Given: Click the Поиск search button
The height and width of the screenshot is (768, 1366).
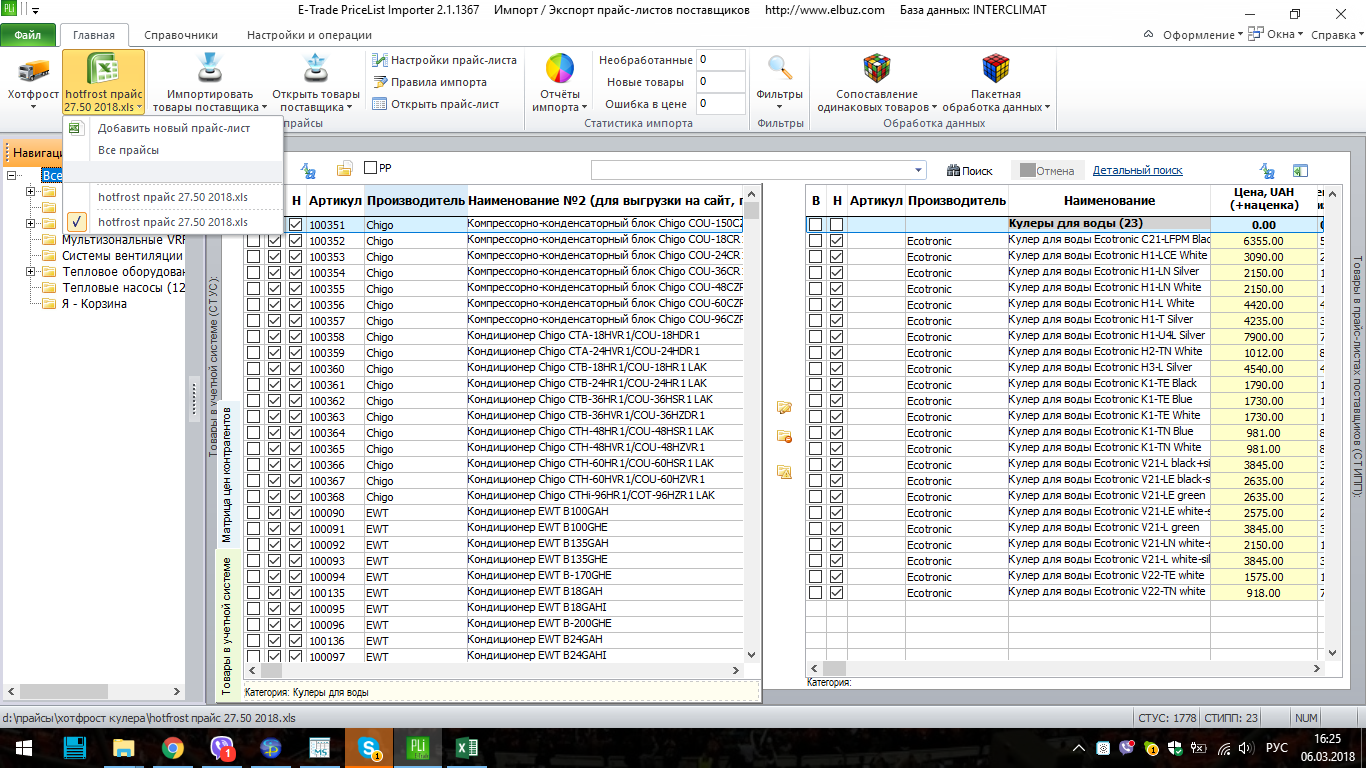Looking at the screenshot, I should [969, 171].
